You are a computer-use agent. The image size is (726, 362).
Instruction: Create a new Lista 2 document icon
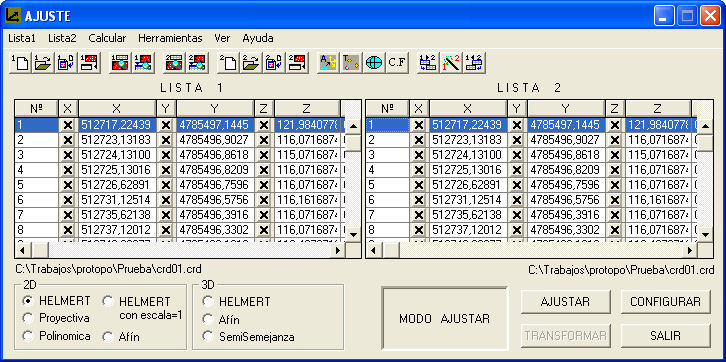pos(228,63)
